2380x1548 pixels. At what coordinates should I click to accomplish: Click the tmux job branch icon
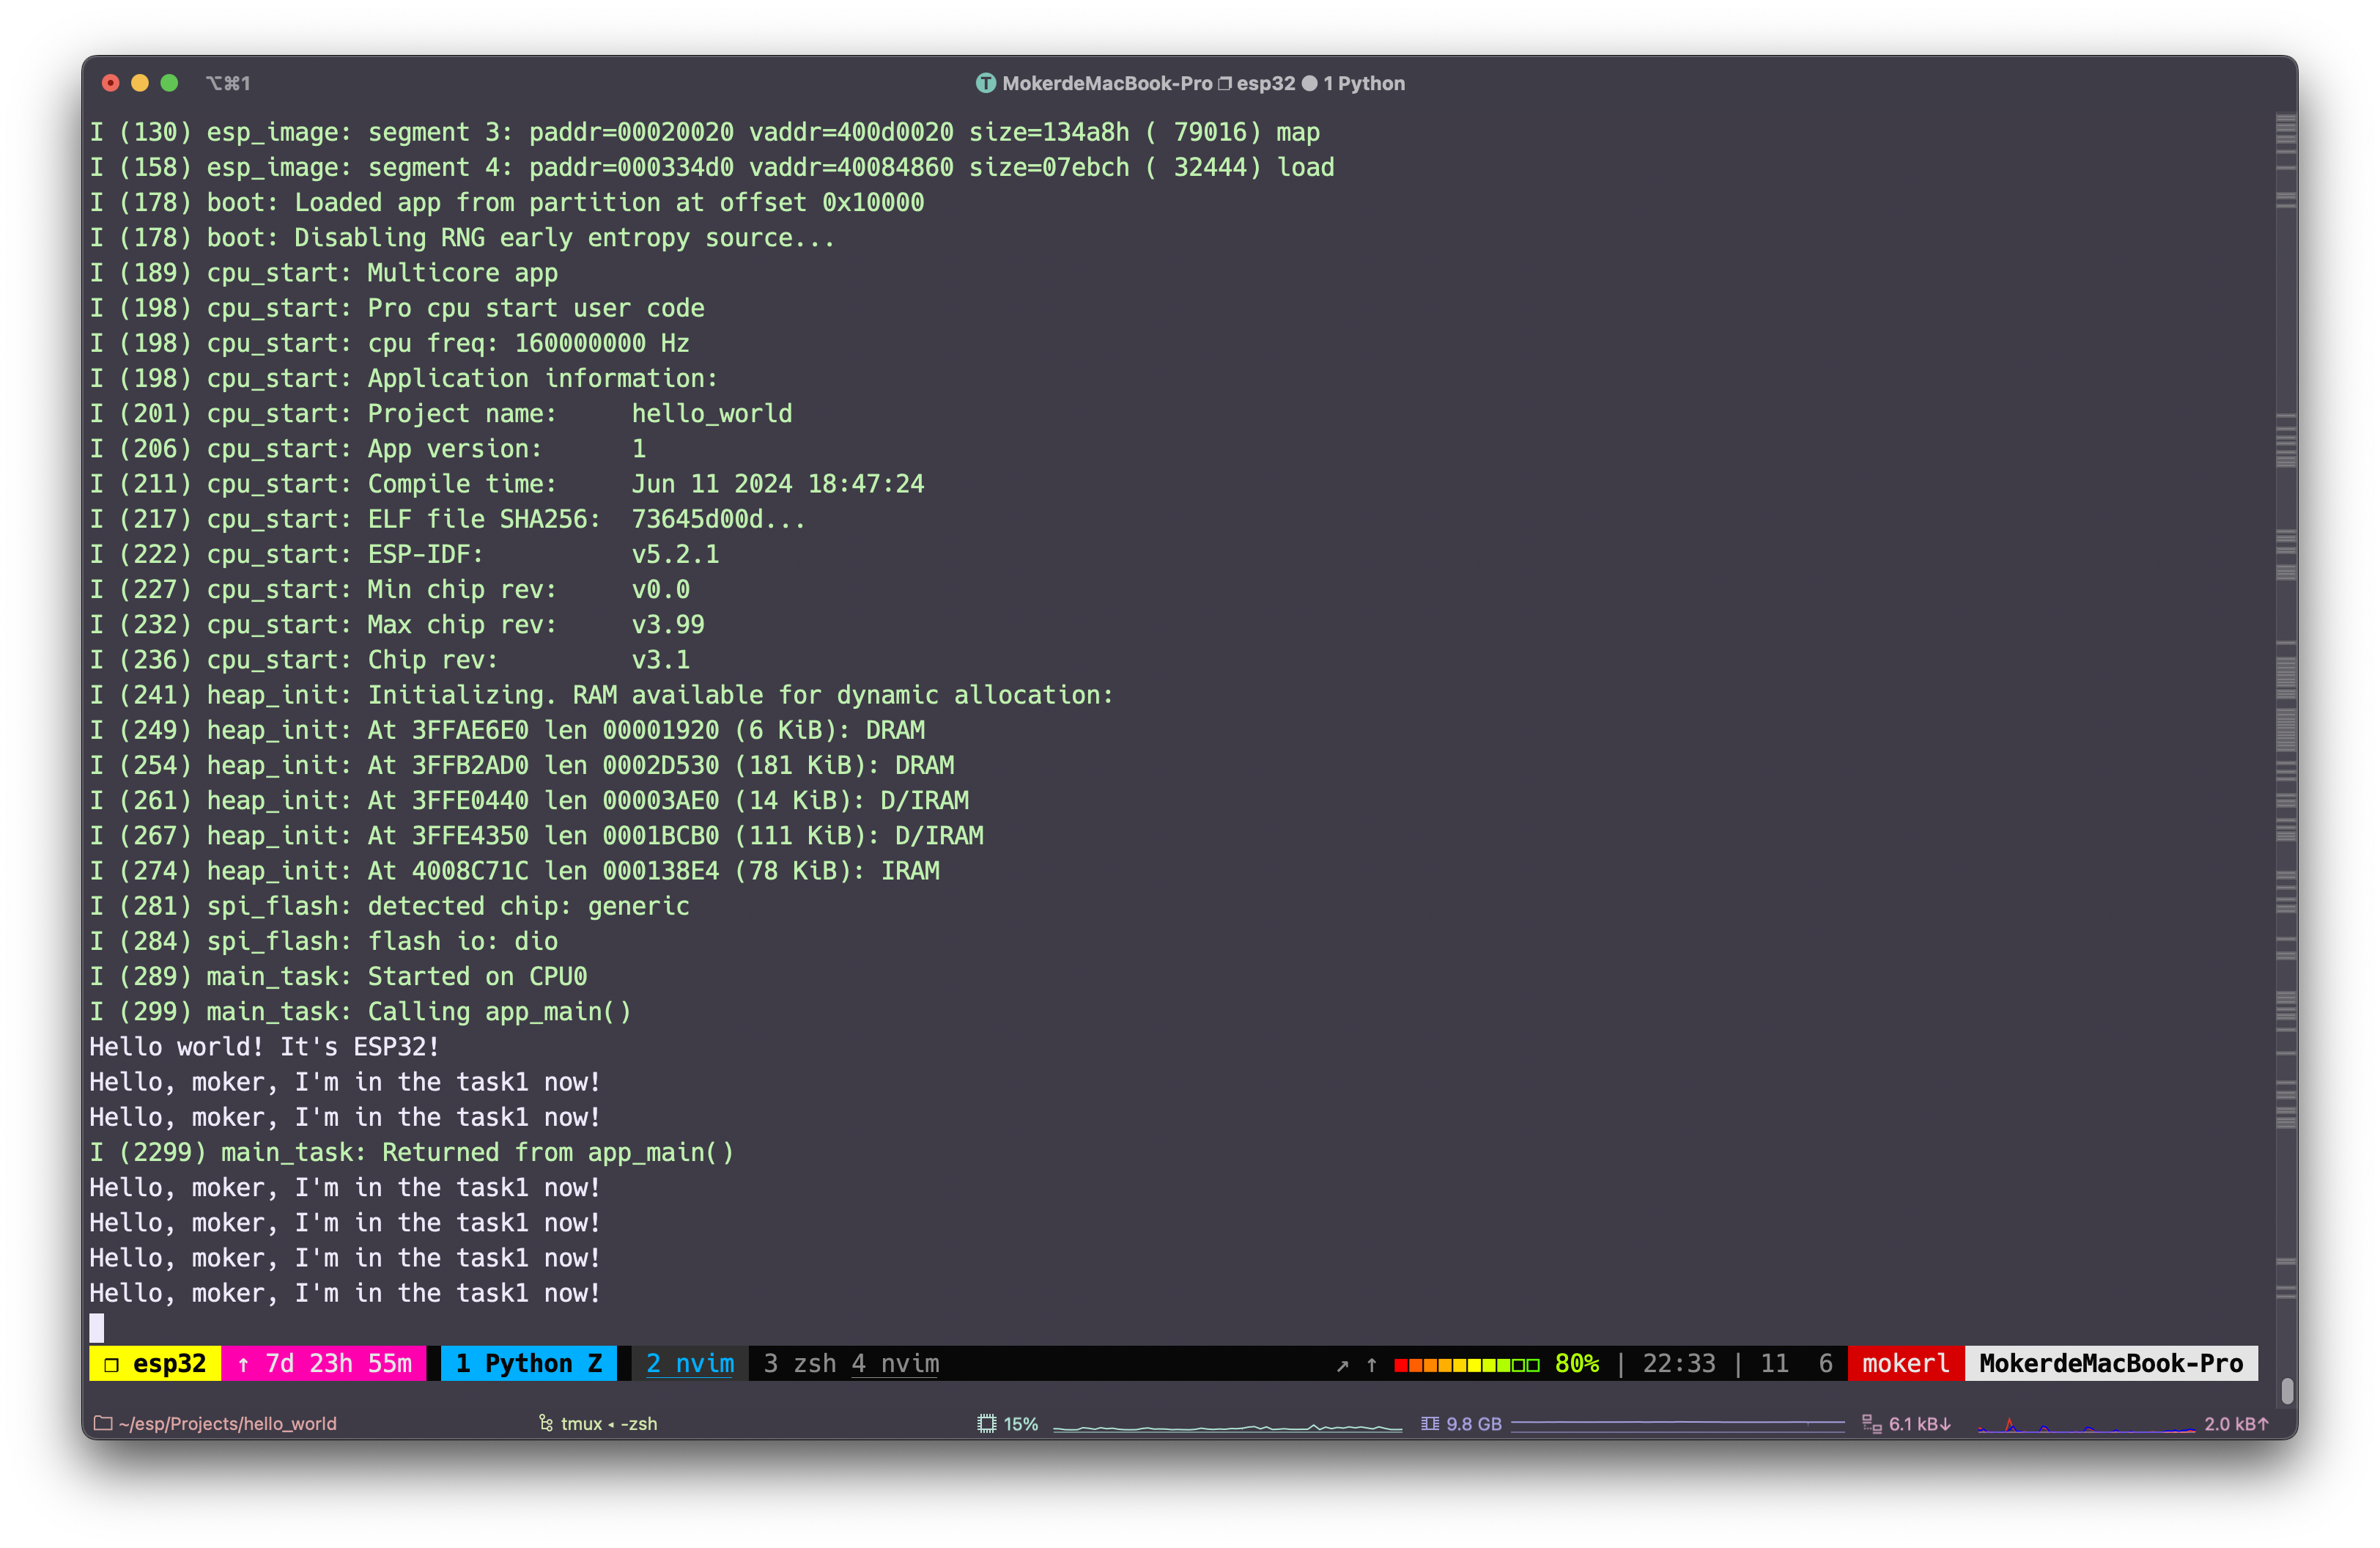(x=546, y=1423)
